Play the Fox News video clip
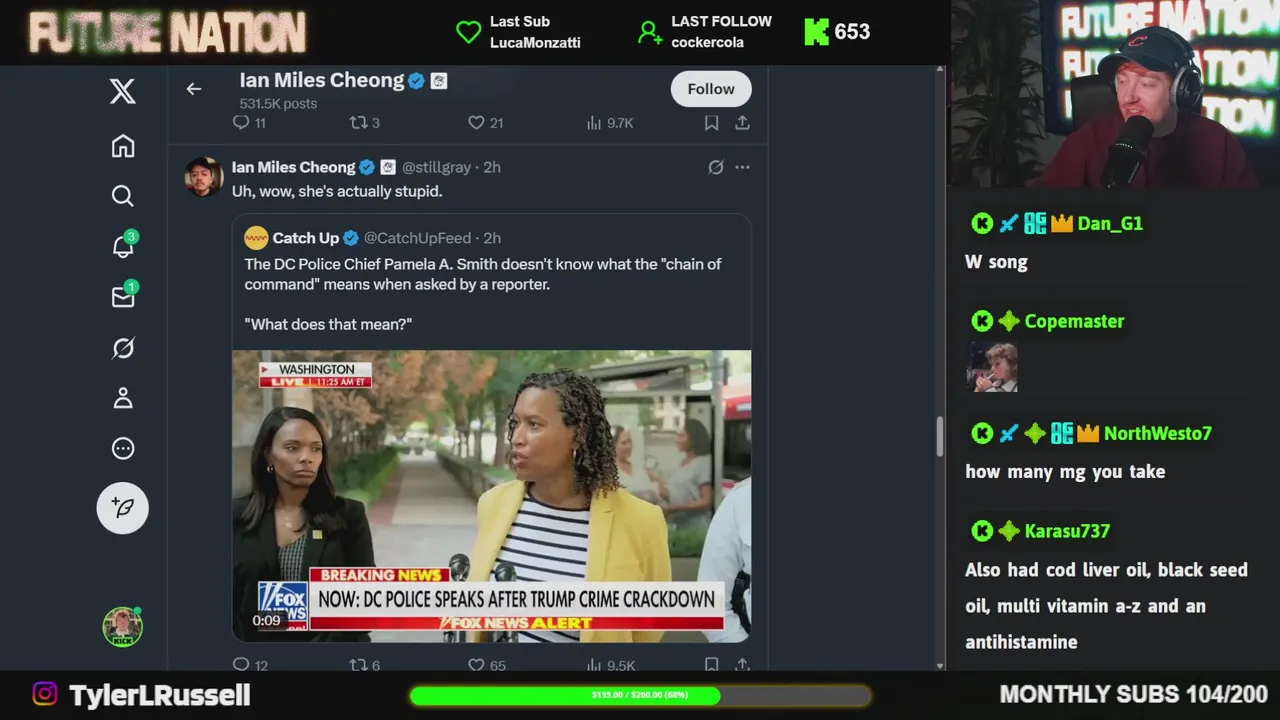This screenshot has height=720, width=1280. 491,496
